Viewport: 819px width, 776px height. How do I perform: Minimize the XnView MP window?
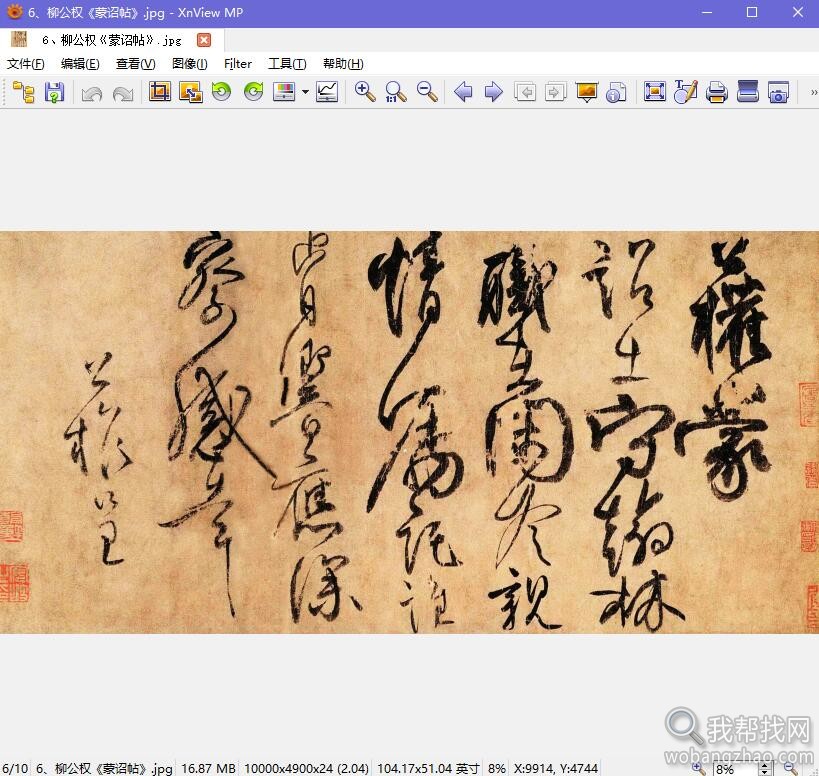707,12
